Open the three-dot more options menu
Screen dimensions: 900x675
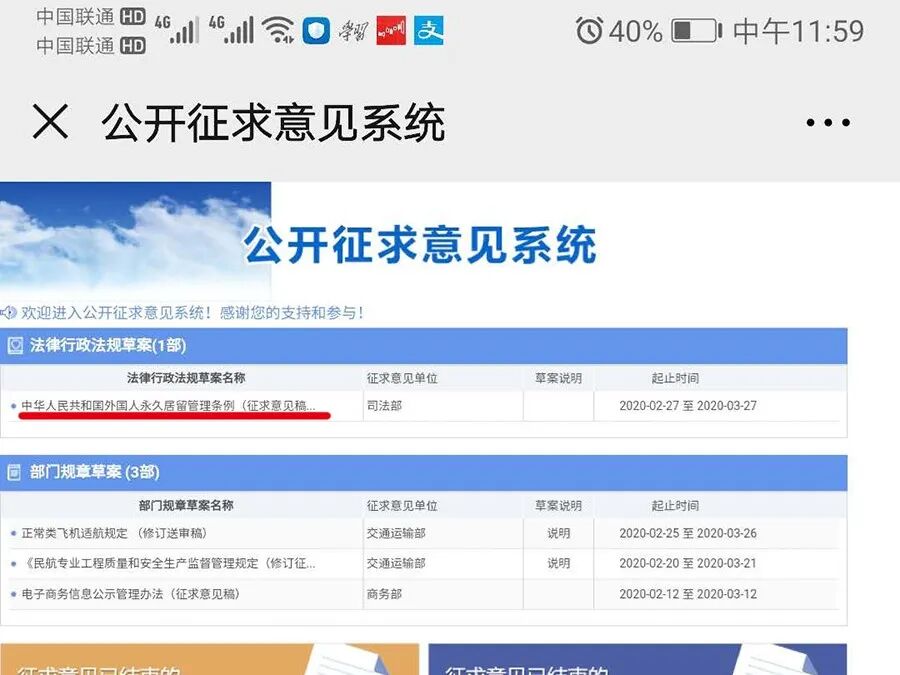pos(828,122)
